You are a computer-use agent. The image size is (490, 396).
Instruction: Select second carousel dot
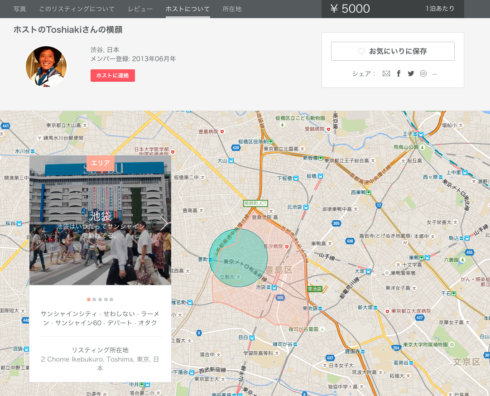tap(94, 299)
